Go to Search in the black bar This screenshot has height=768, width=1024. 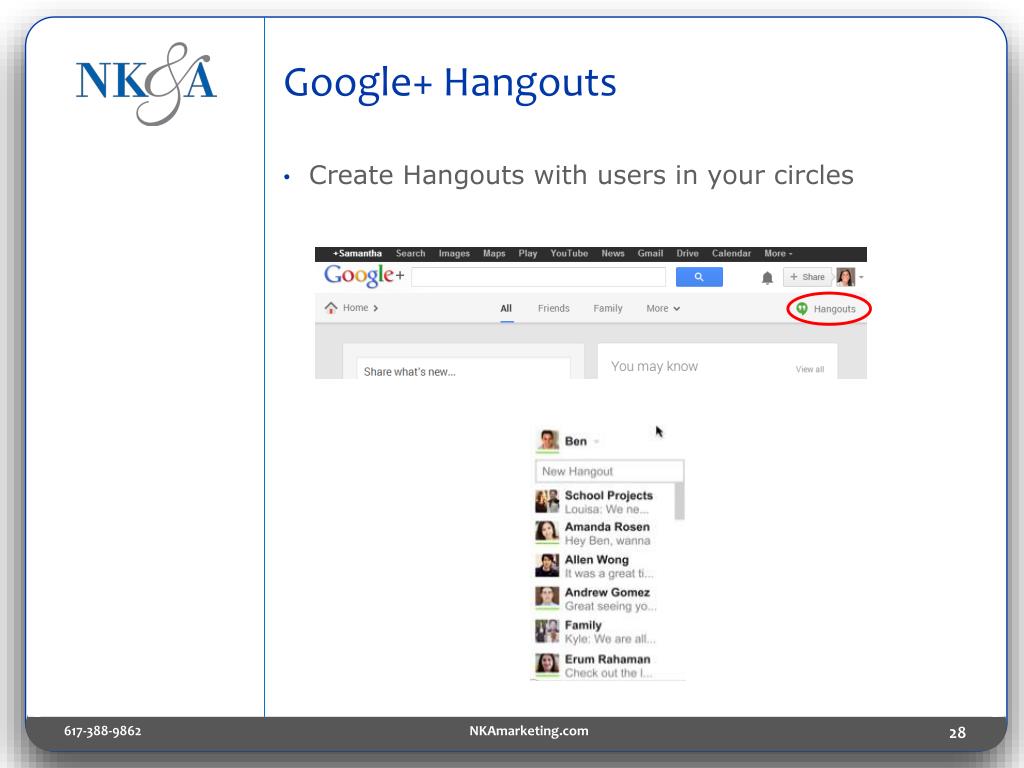(410, 253)
